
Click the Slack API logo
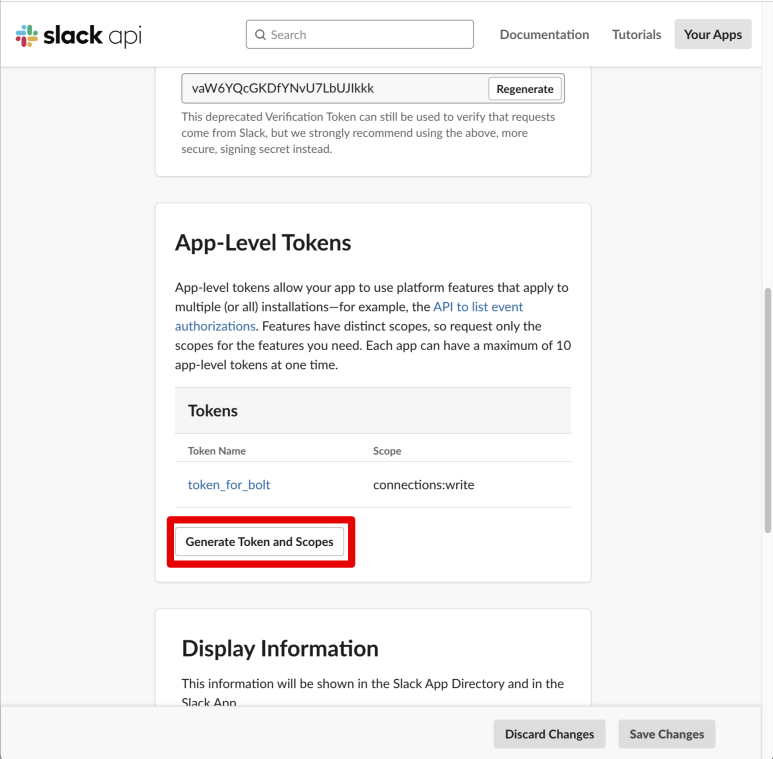[79, 35]
